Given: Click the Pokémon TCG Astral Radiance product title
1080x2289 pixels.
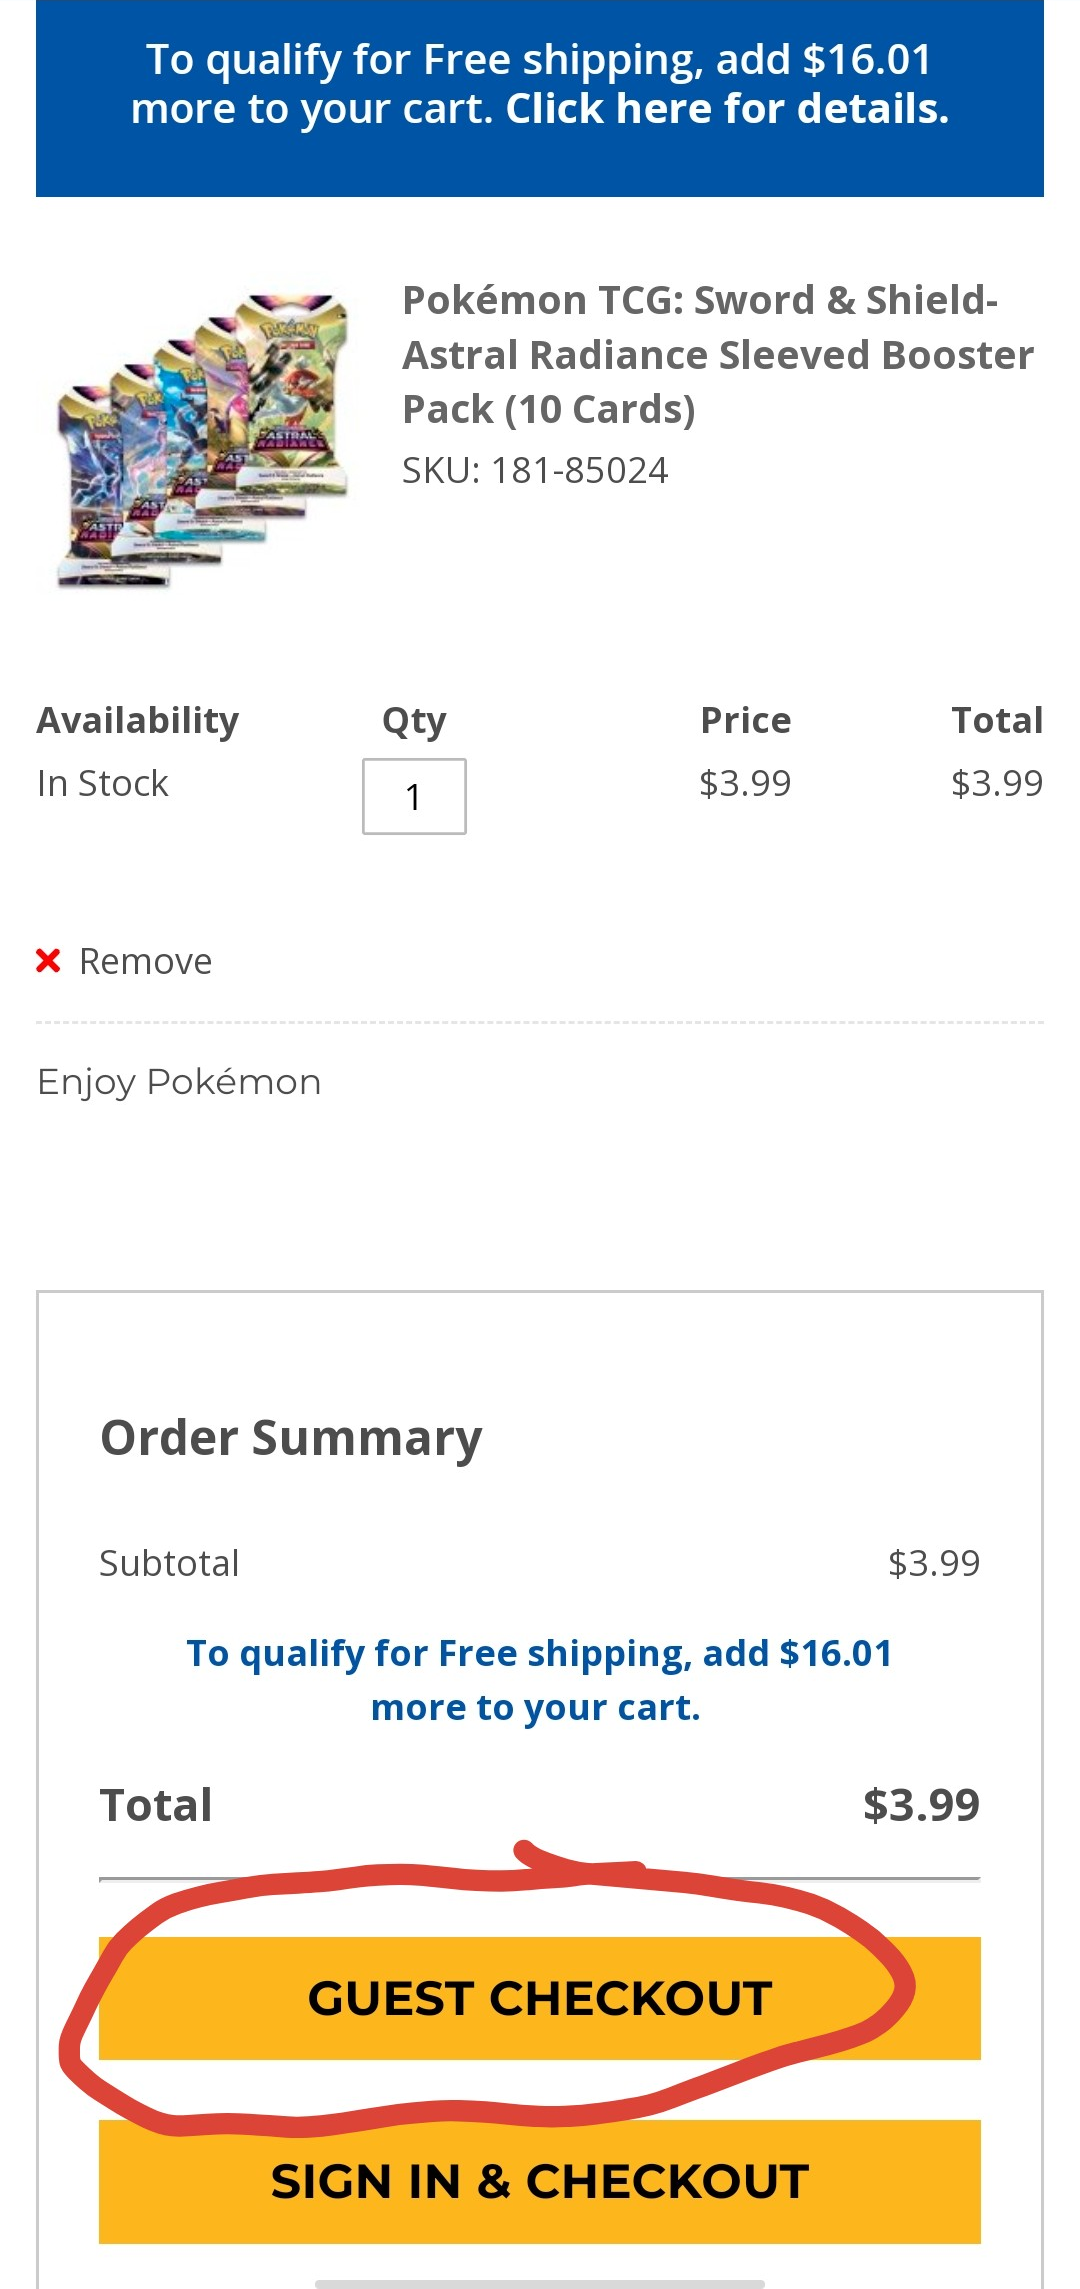Looking at the screenshot, I should click(x=717, y=355).
